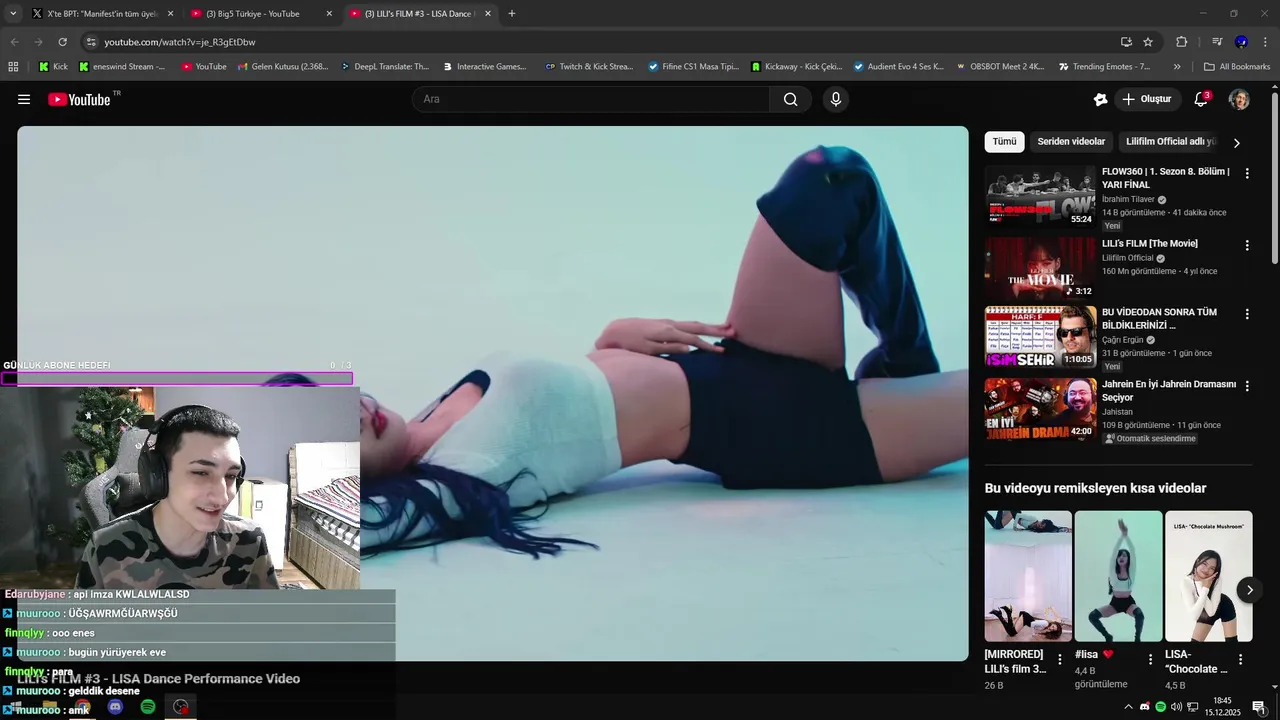Open the account avatar menu
Viewport: 1280px width, 720px height.
pyautogui.click(x=1239, y=99)
